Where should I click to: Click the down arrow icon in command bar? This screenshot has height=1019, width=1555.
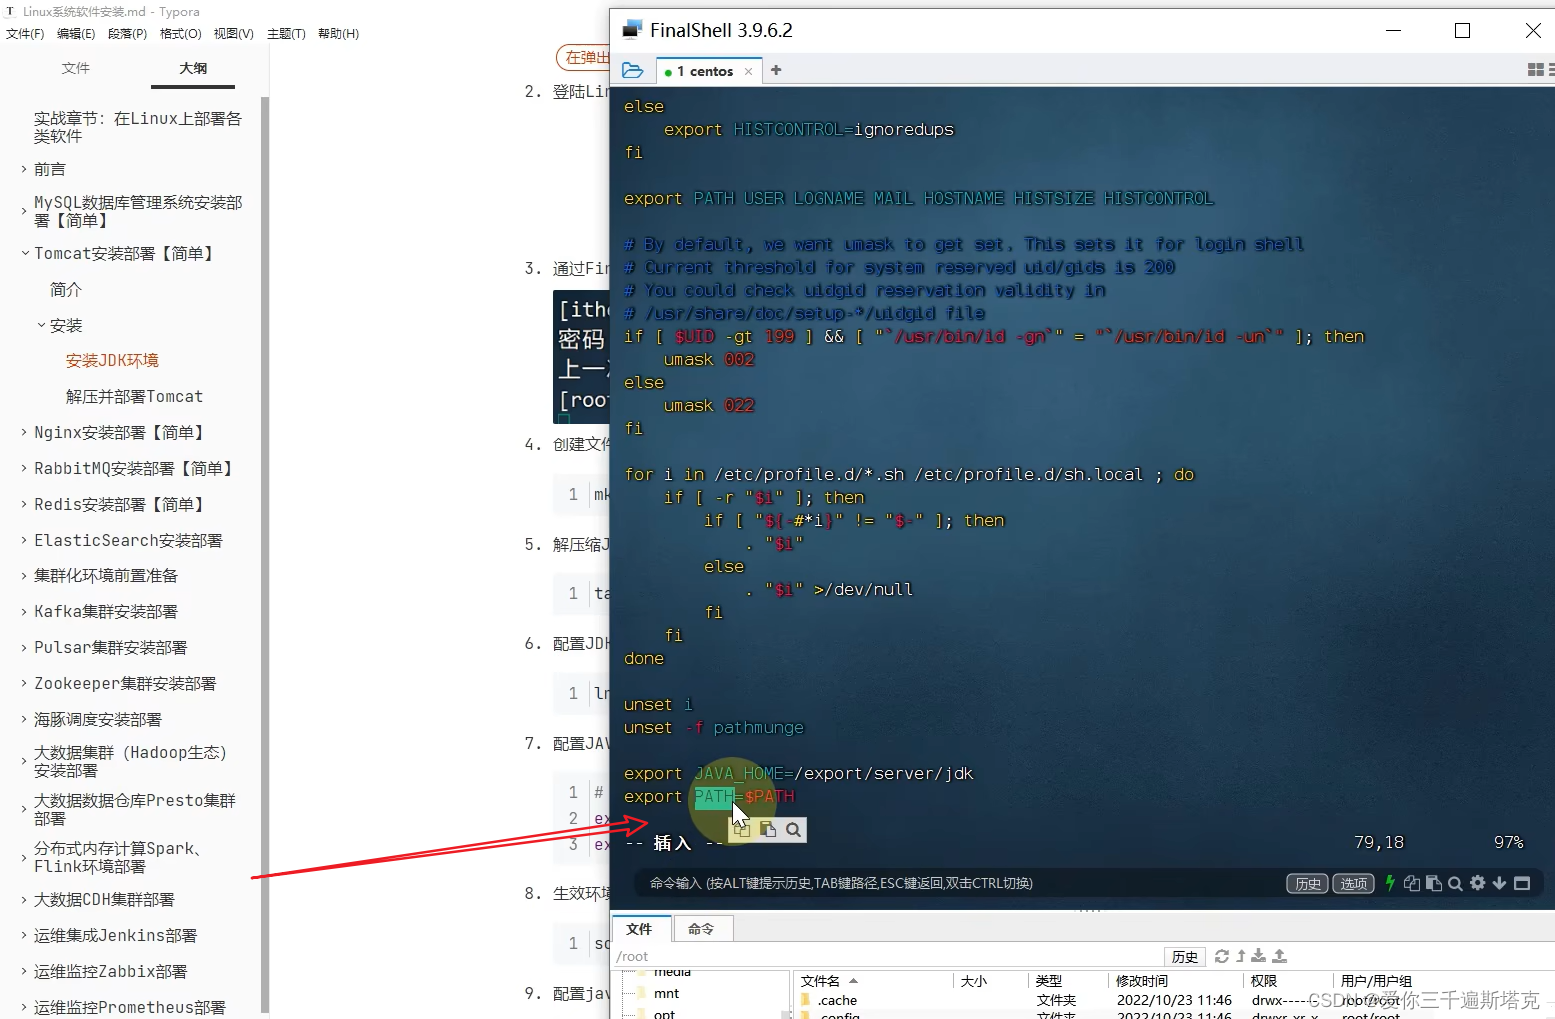[1499, 883]
